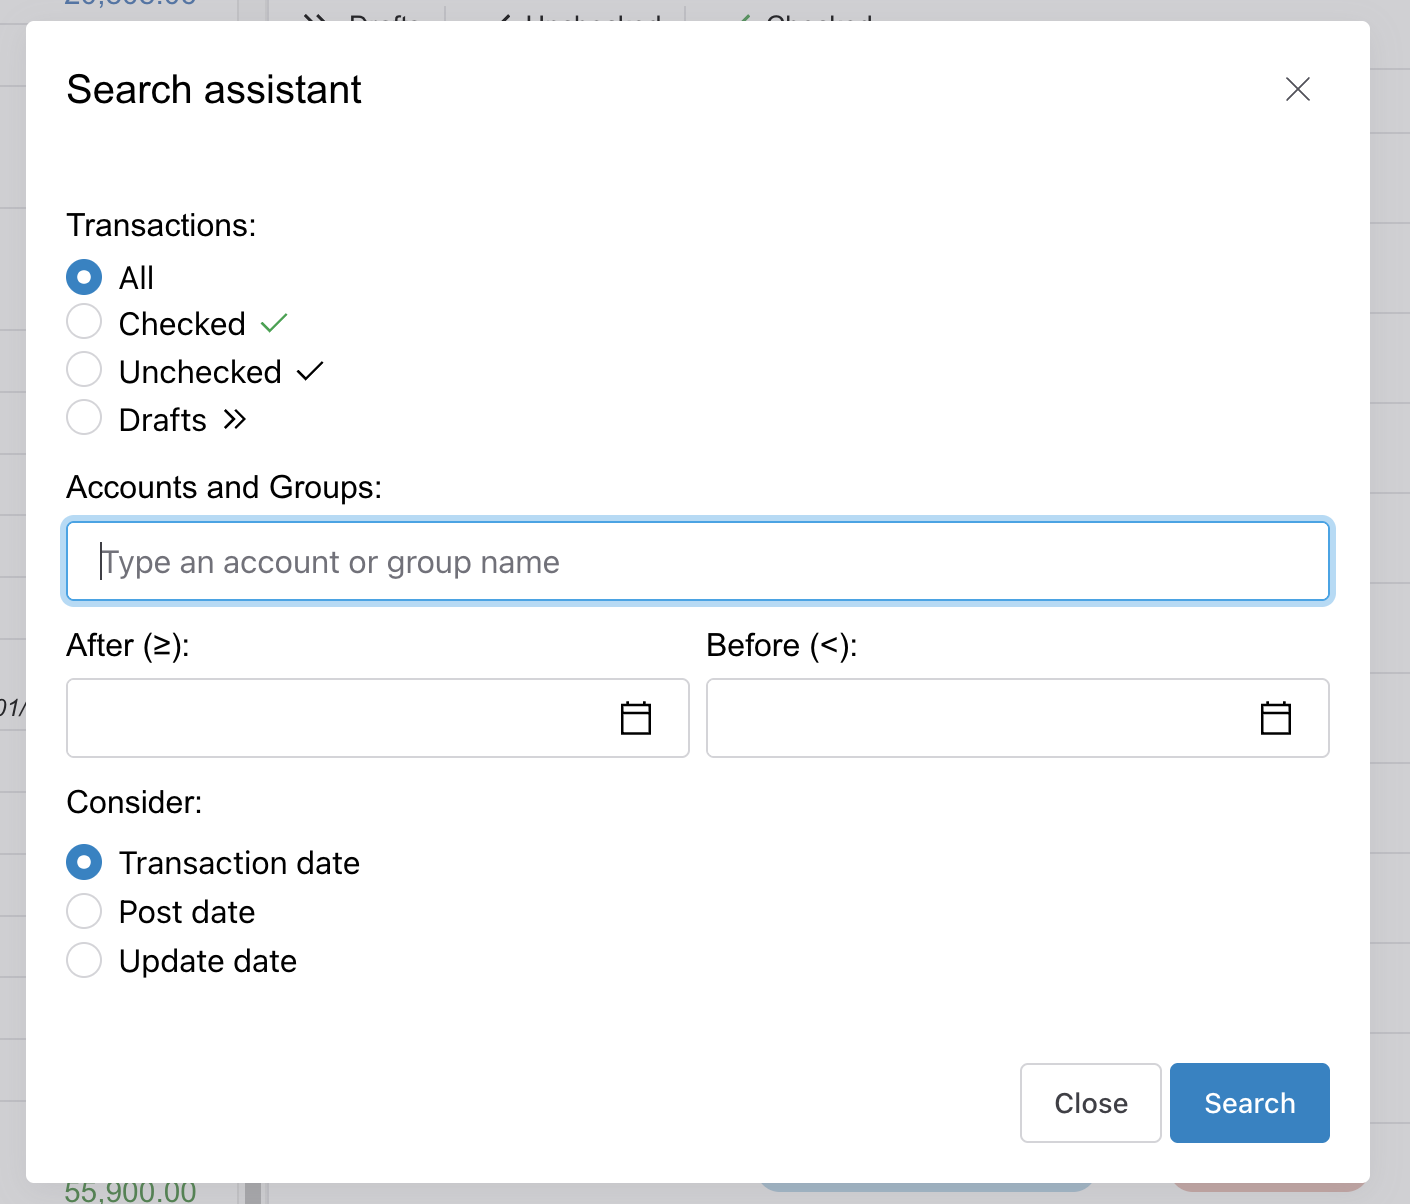Image resolution: width=1410 pixels, height=1204 pixels.
Task: Open the After date calendar picker
Action: 636,717
